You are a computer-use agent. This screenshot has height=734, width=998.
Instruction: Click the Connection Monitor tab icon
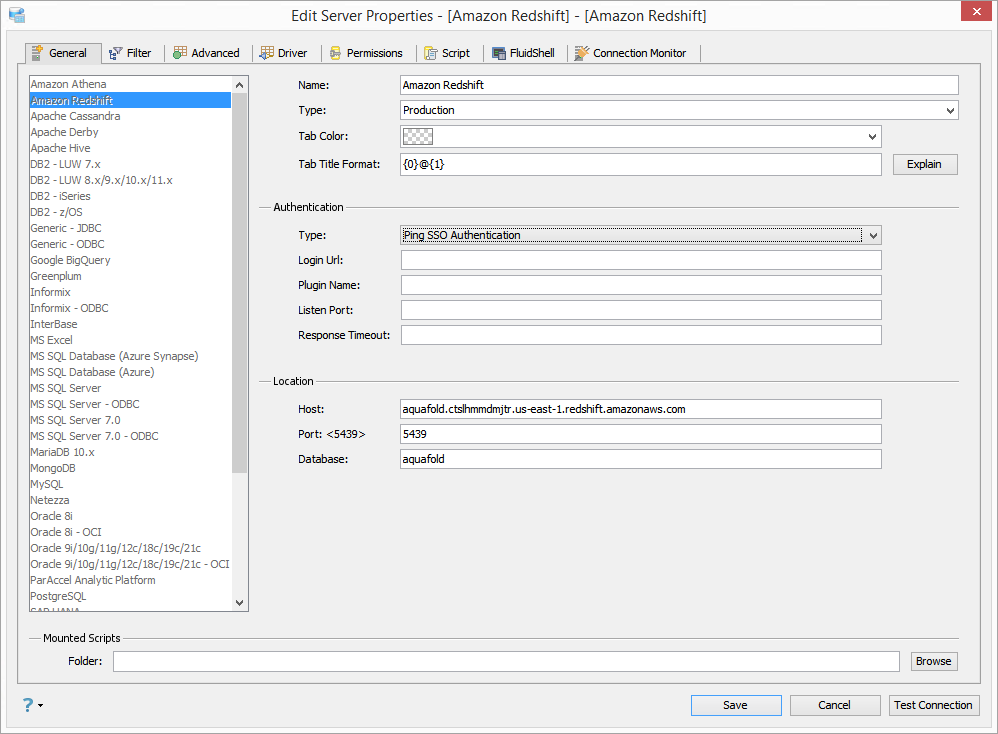coord(582,53)
